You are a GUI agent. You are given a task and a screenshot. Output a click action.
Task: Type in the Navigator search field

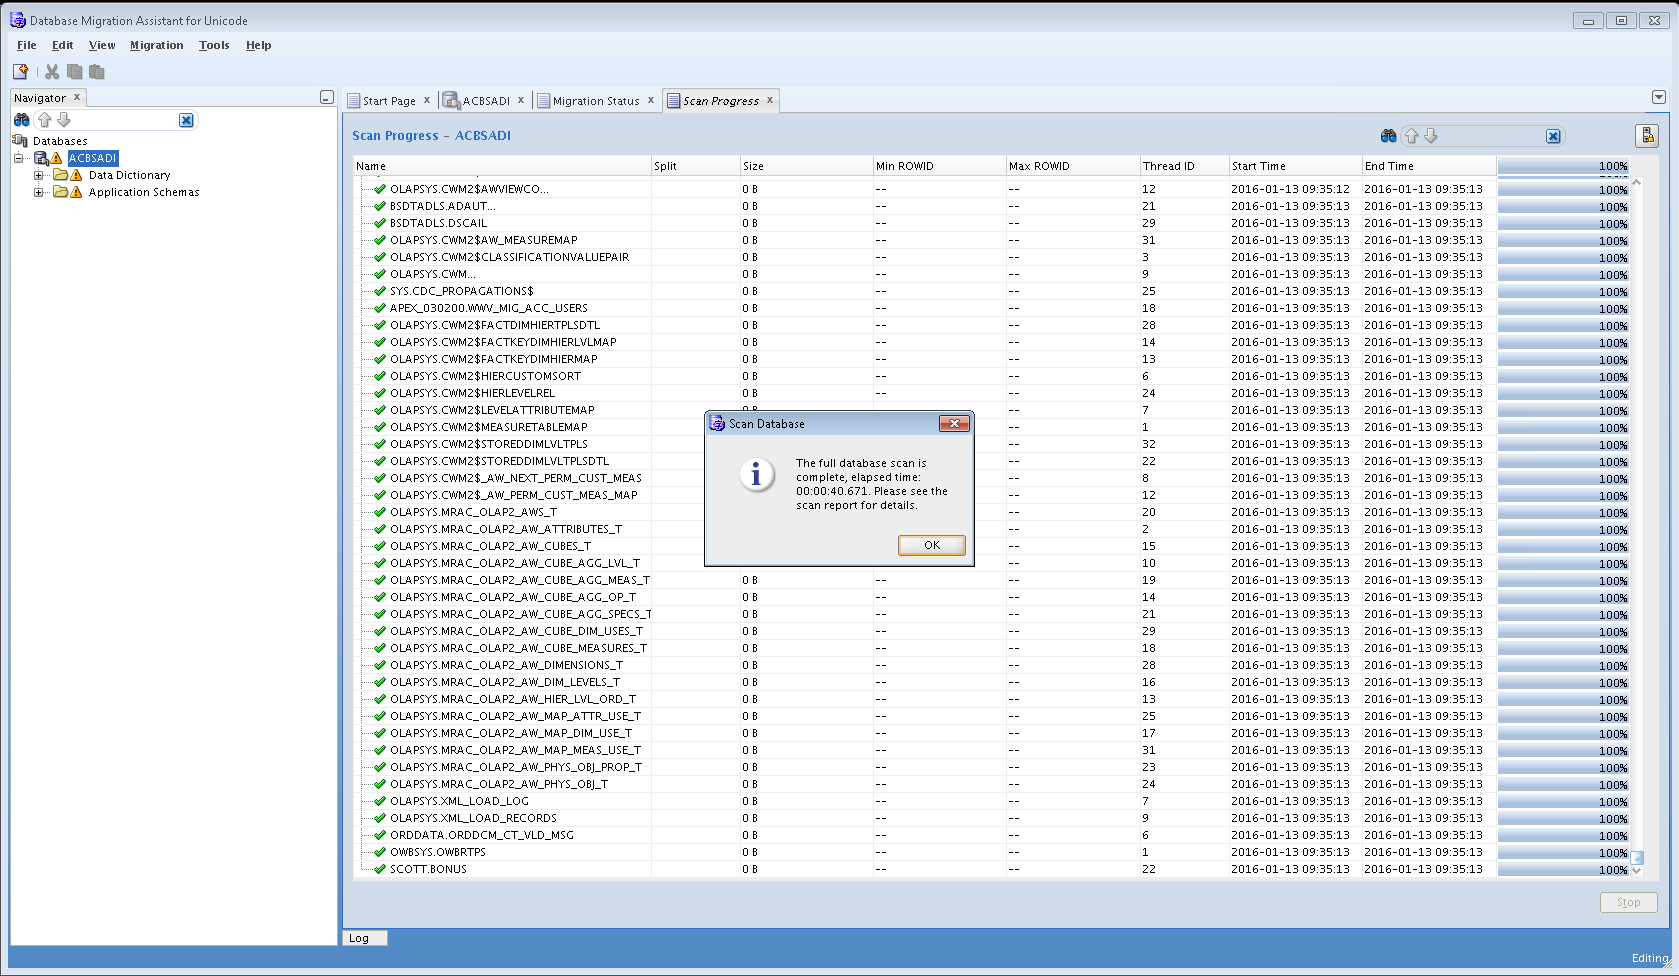(125, 120)
